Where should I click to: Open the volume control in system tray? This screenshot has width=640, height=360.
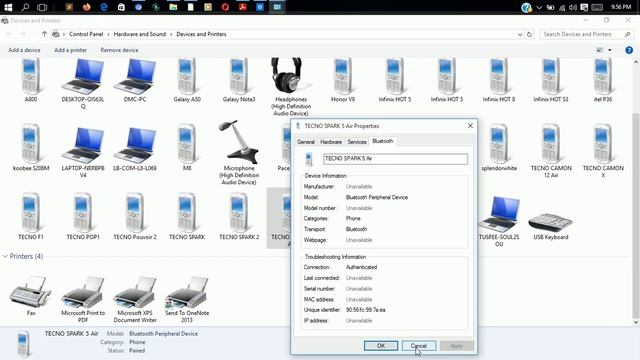click(x=573, y=7)
